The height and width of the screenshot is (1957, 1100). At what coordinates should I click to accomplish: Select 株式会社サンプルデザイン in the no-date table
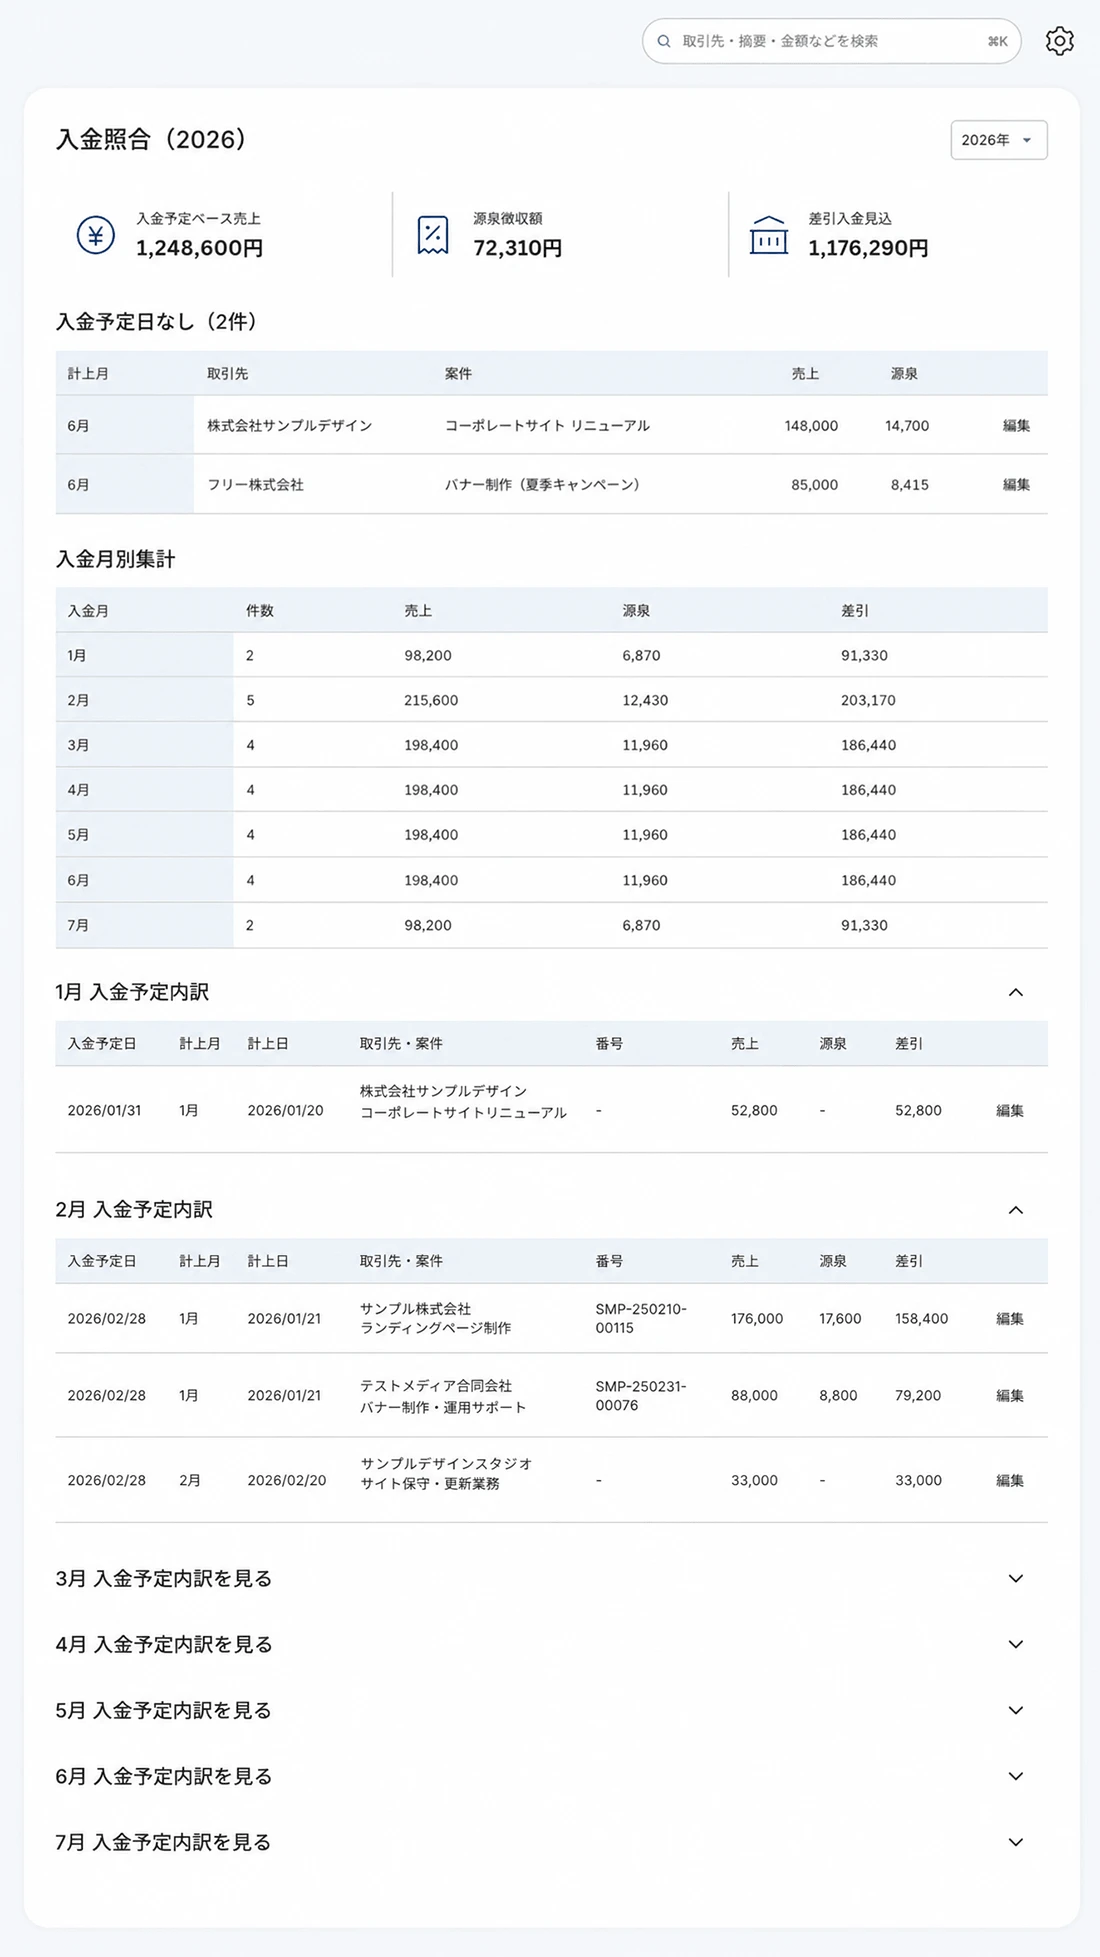(289, 425)
